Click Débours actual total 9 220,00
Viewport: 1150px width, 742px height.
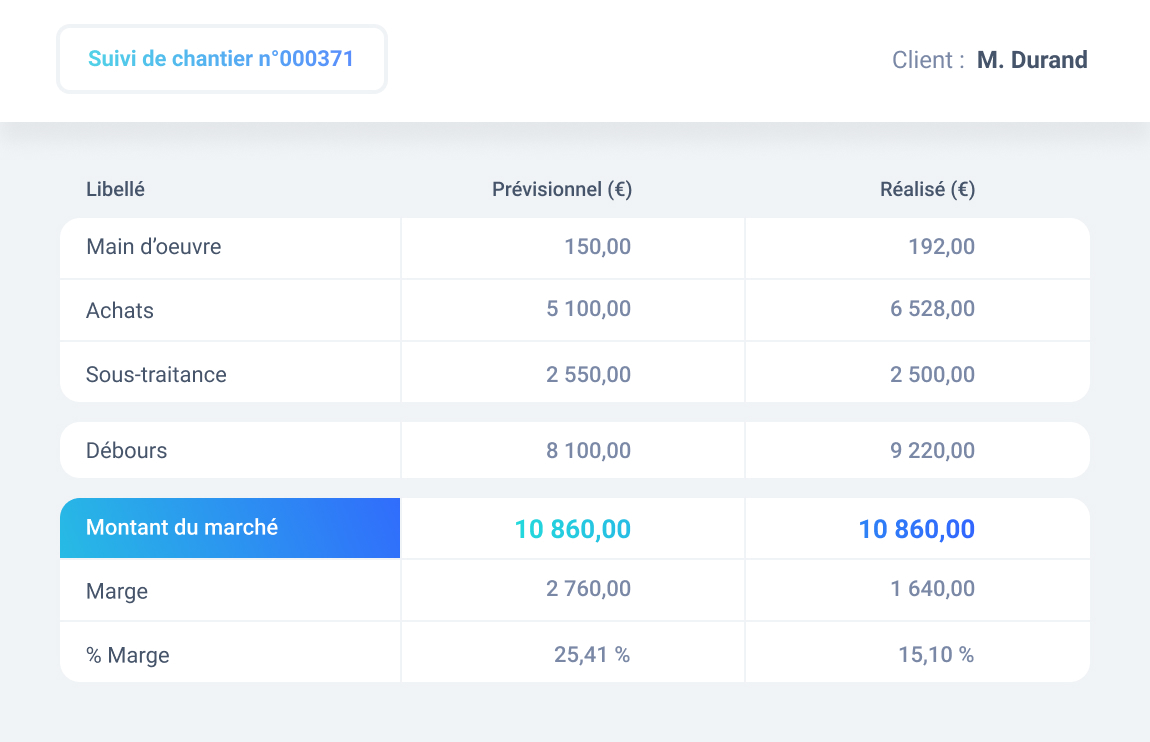[932, 451]
